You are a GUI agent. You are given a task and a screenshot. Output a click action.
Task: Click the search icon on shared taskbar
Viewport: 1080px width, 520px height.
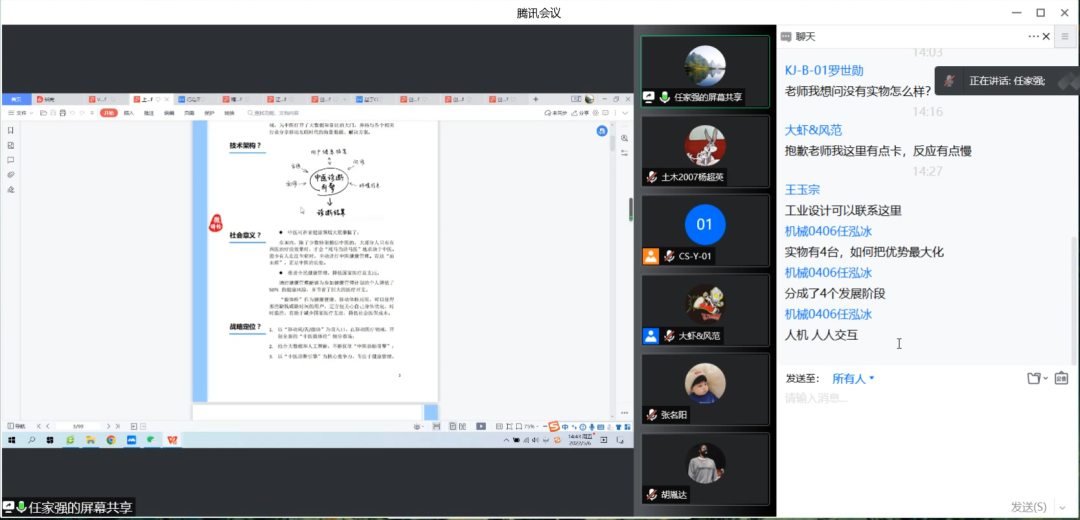coord(32,440)
